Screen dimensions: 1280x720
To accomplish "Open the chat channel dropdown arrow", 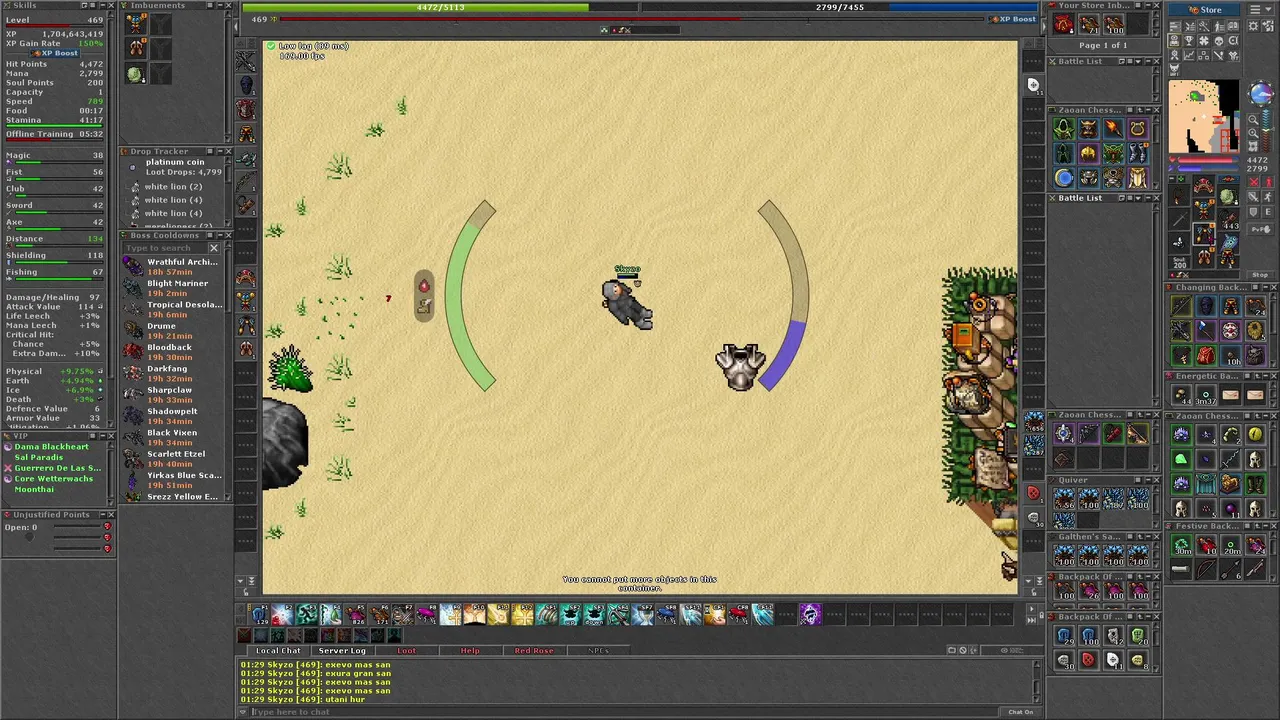I will coord(243,712).
